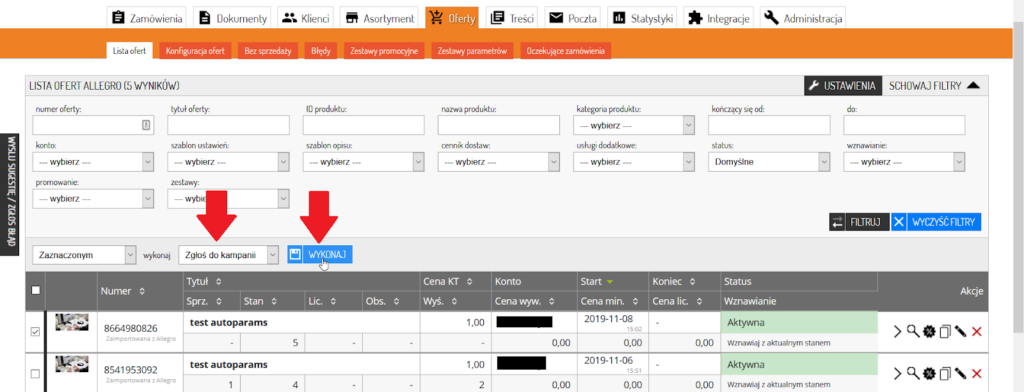Focus the nazwa produktu input field

coord(499,125)
